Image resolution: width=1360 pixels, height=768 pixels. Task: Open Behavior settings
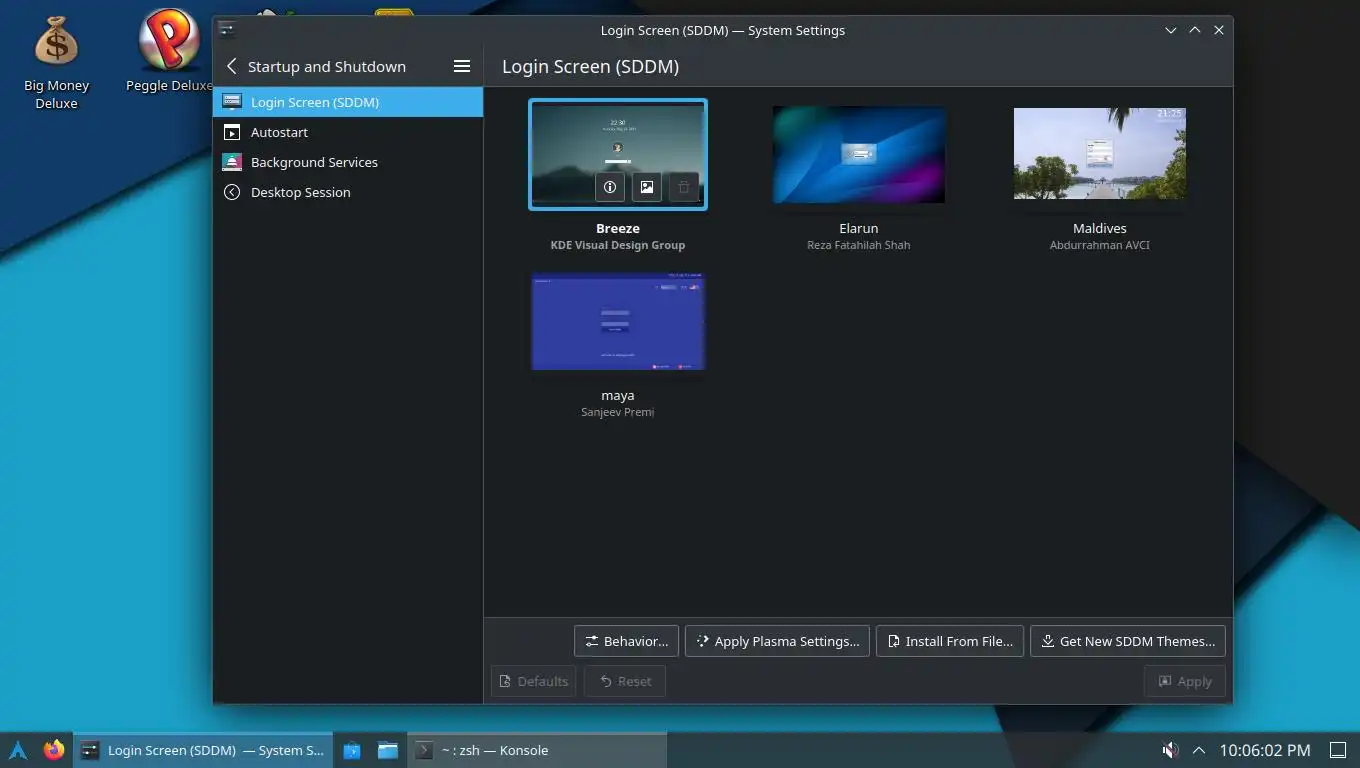[627, 641]
